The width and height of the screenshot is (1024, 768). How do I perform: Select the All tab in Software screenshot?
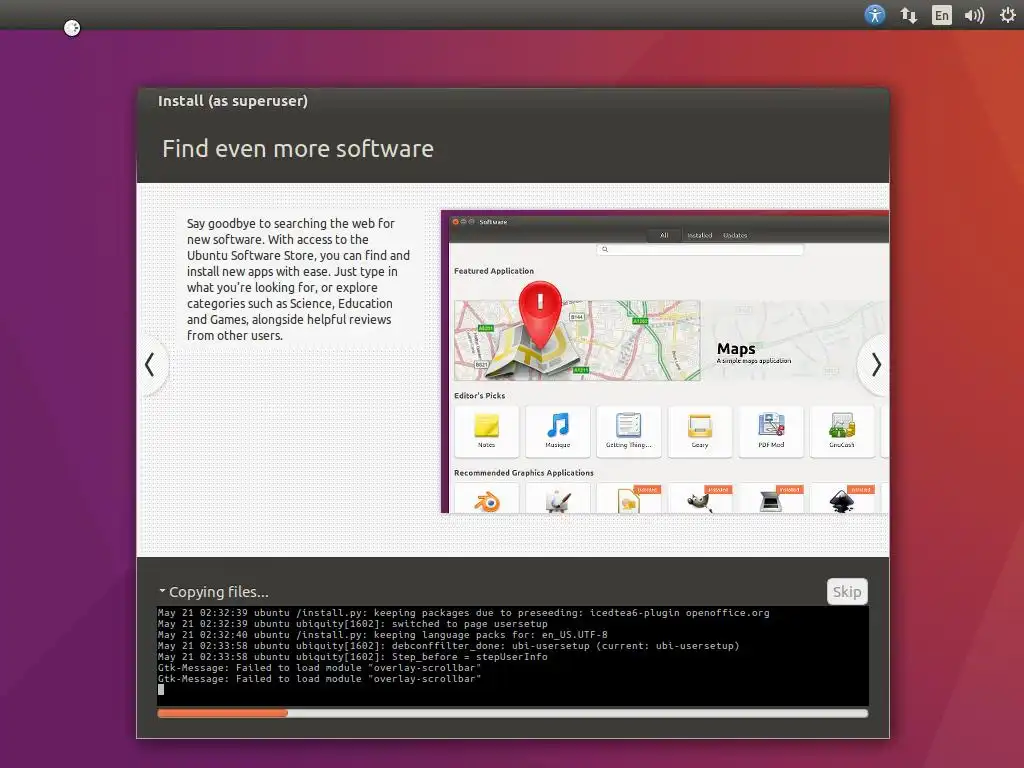coord(664,235)
